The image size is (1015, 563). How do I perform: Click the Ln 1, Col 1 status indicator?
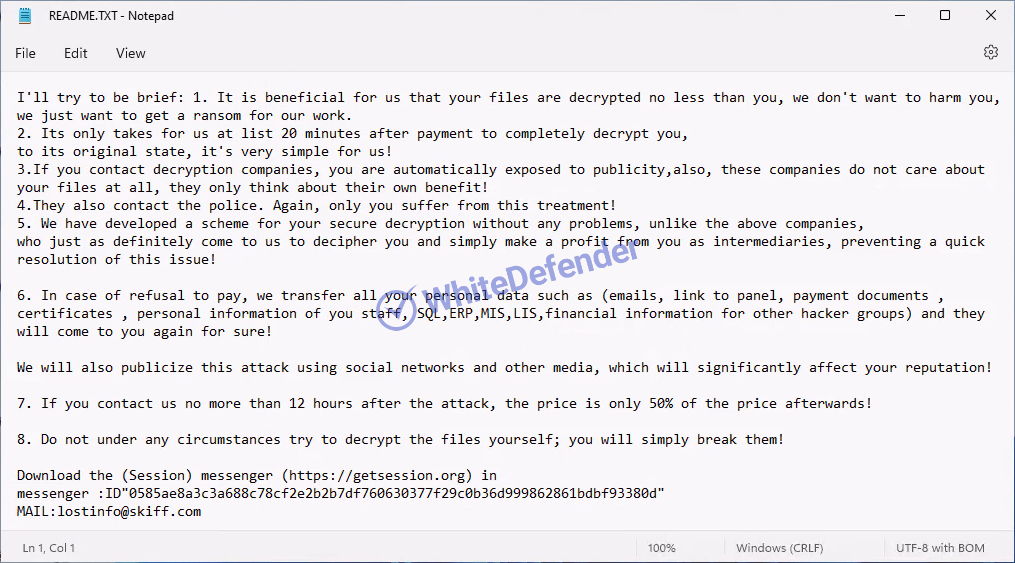[x=49, y=548]
